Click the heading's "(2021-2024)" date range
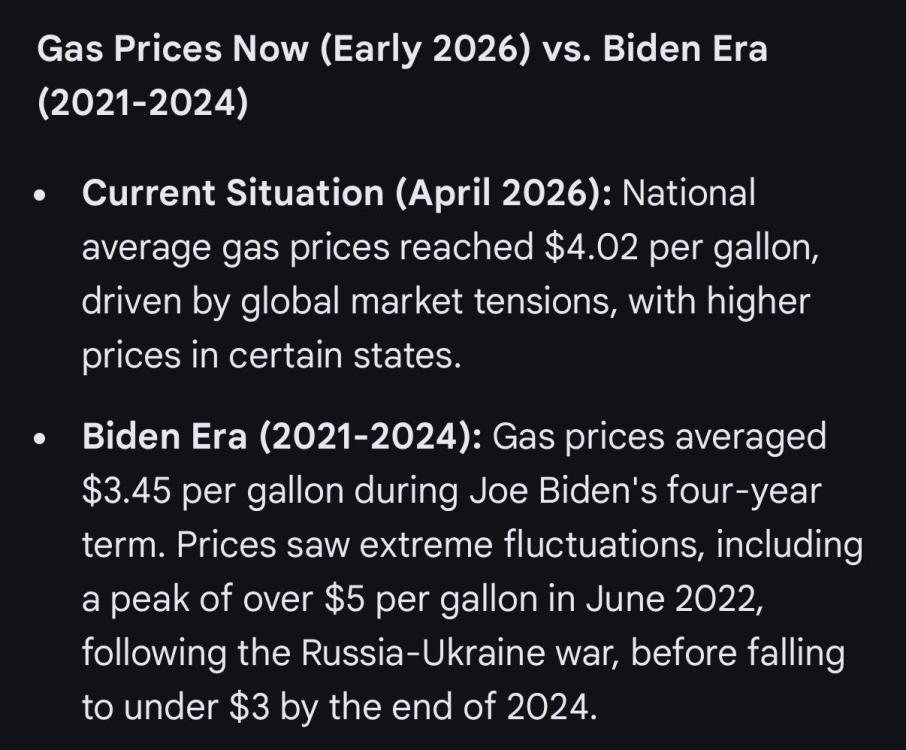The image size is (906, 750). [x=141, y=103]
